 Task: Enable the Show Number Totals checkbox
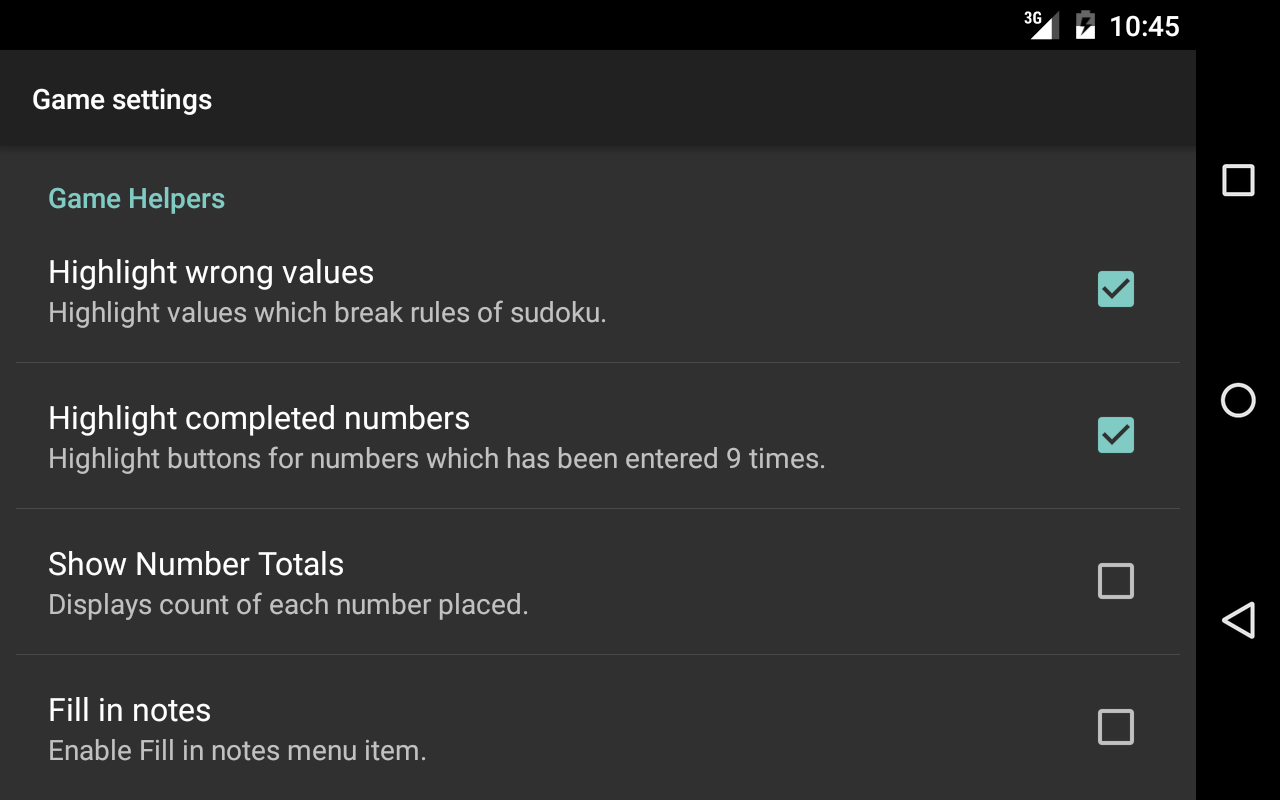click(x=1116, y=581)
